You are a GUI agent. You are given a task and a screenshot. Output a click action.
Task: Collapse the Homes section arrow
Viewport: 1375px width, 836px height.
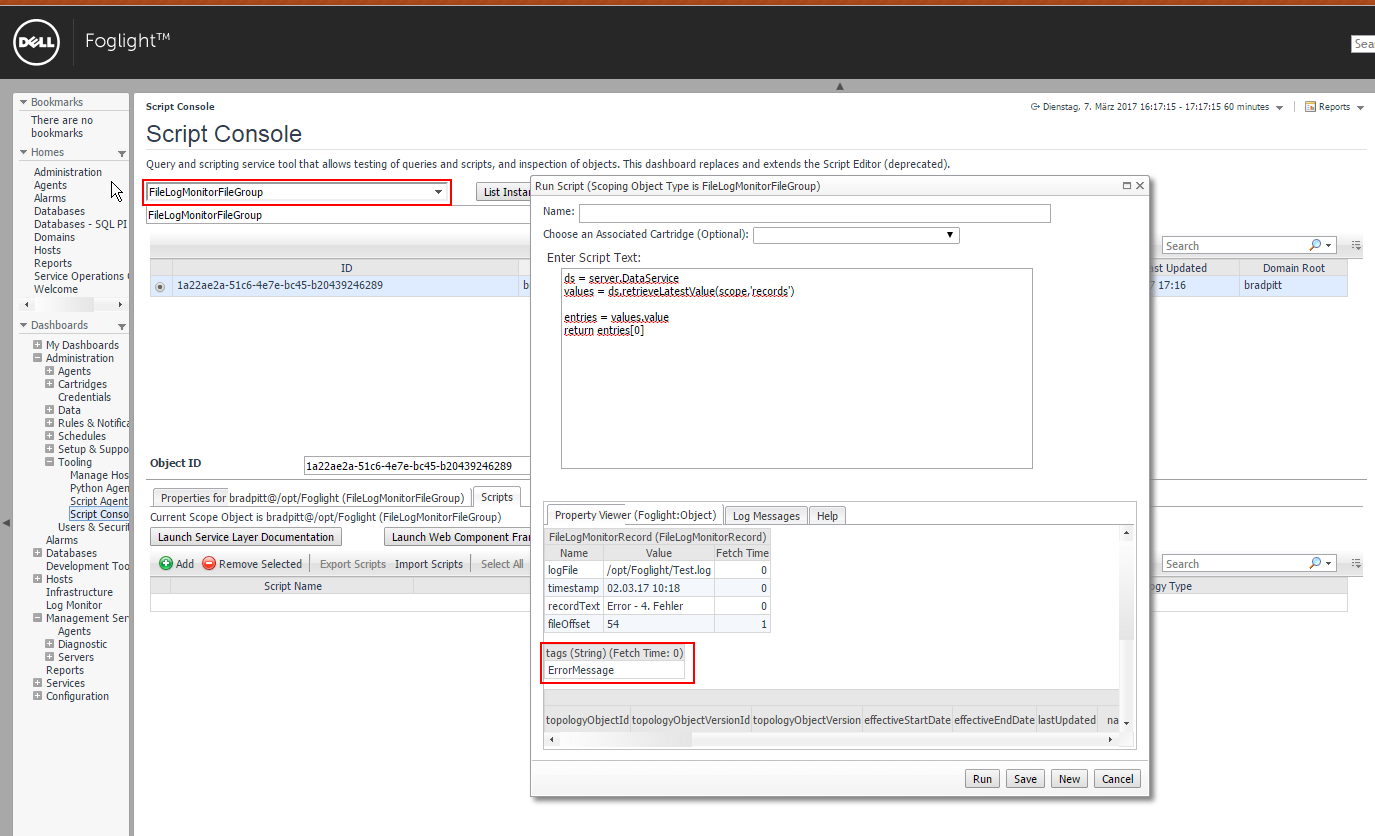click(x=23, y=152)
